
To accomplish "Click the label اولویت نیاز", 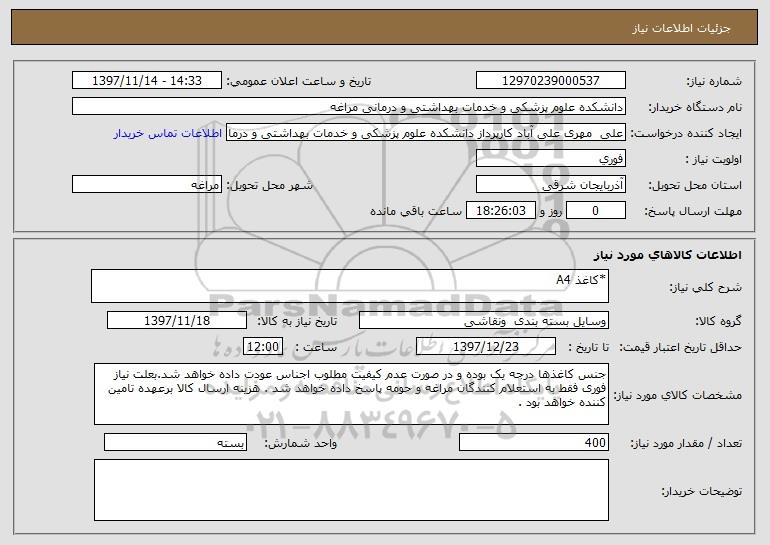I will pyautogui.click(x=714, y=159).
